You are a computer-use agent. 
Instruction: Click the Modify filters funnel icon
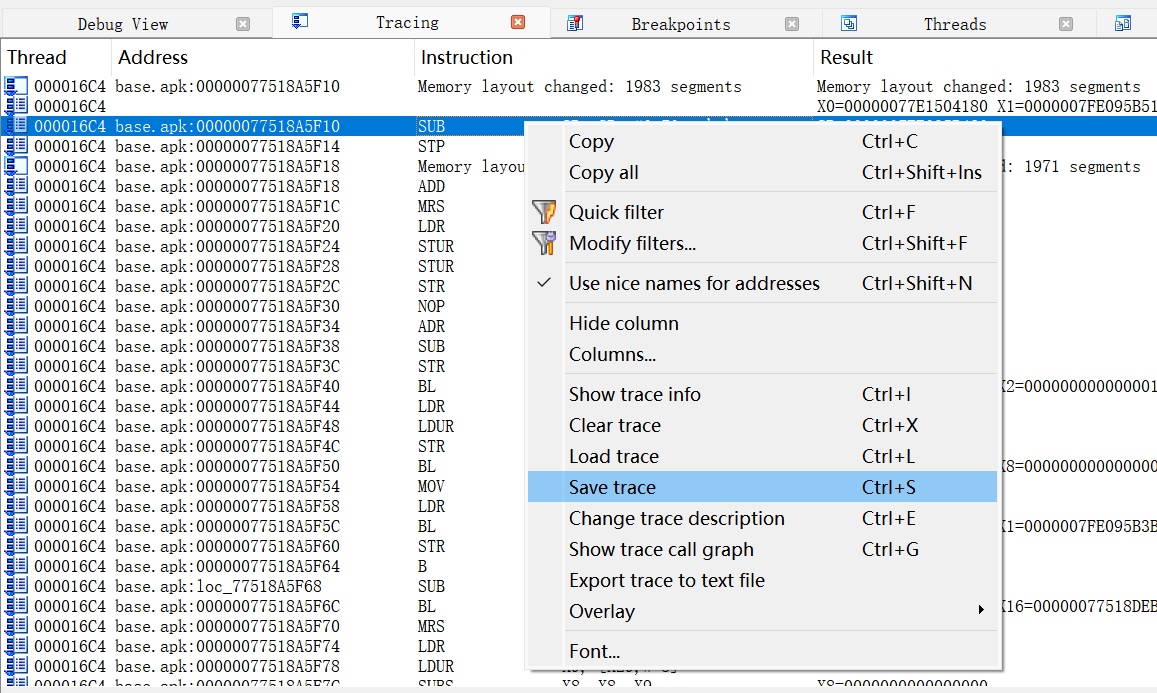544,243
